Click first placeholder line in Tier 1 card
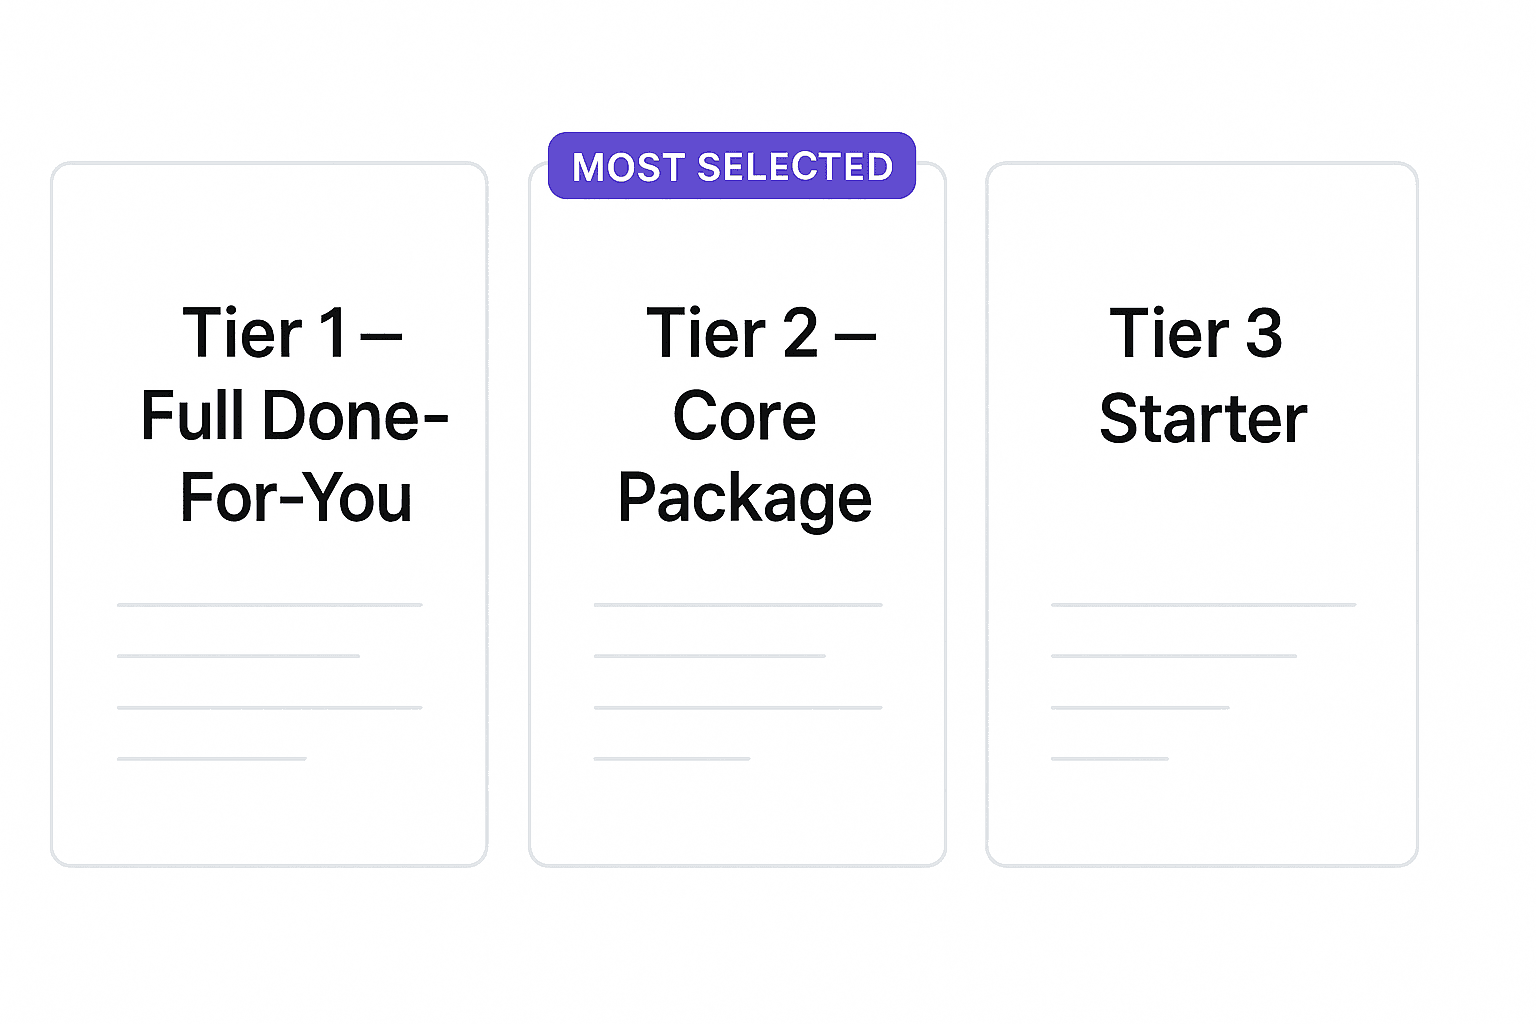Image resolution: width=1536 pixels, height=1024 pixels. point(269,605)
